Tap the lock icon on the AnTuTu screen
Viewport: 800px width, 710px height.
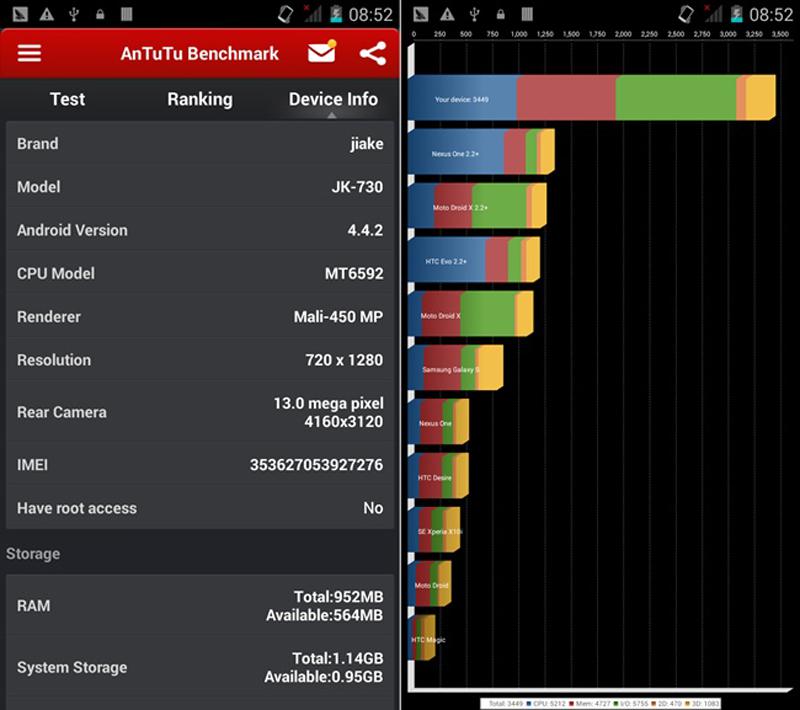click(100, 14)
